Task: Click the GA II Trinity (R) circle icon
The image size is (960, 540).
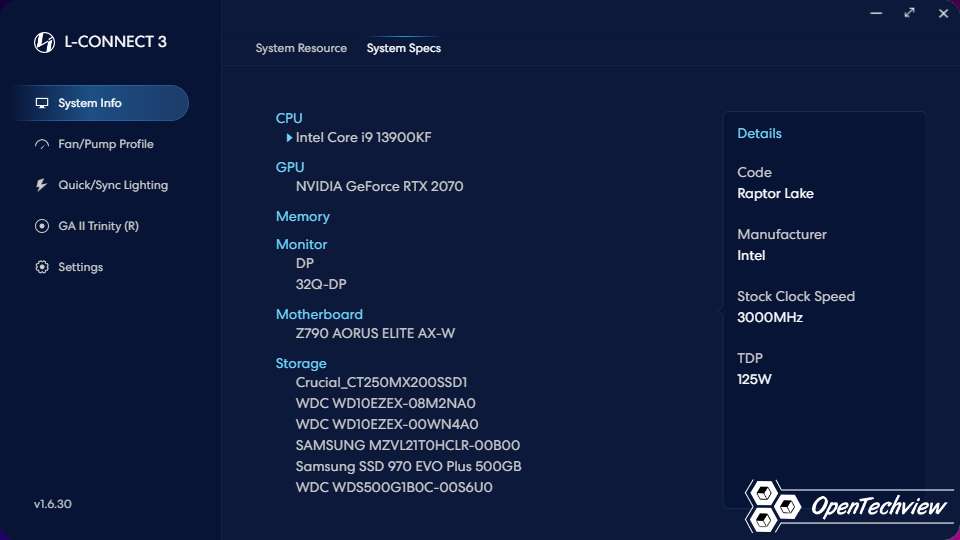Action: [x=42, y=226]
